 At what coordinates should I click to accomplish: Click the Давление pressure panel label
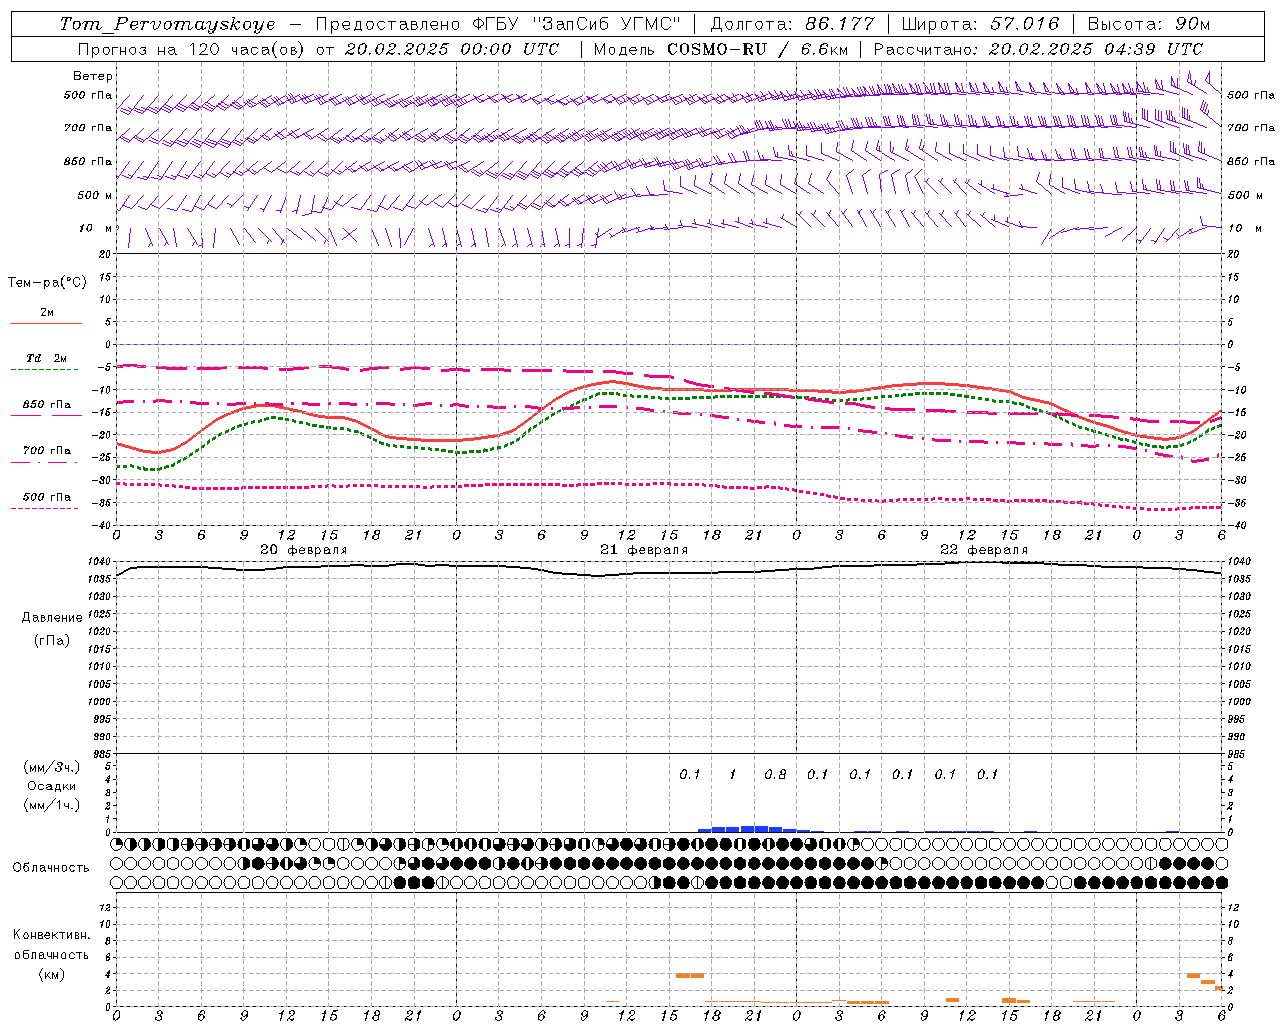coord(52,618)
